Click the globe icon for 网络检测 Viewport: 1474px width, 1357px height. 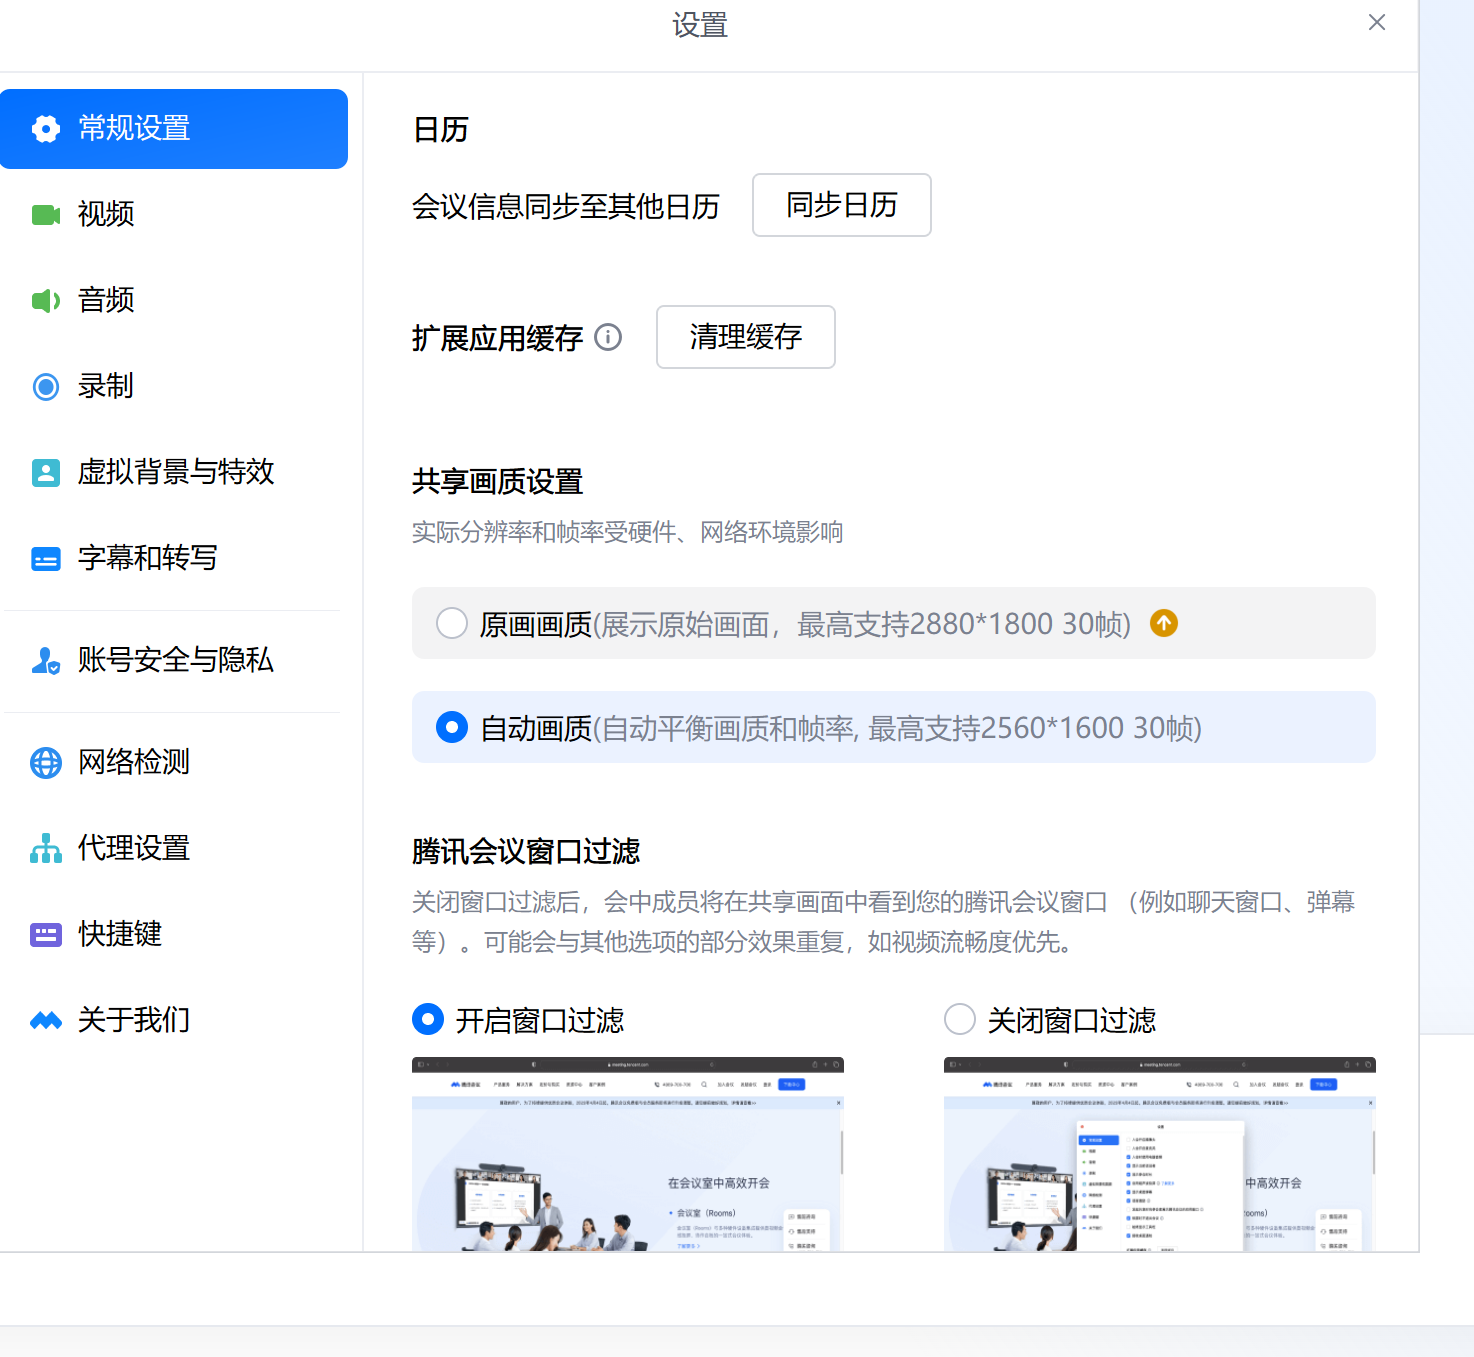(x=46, y=763)
